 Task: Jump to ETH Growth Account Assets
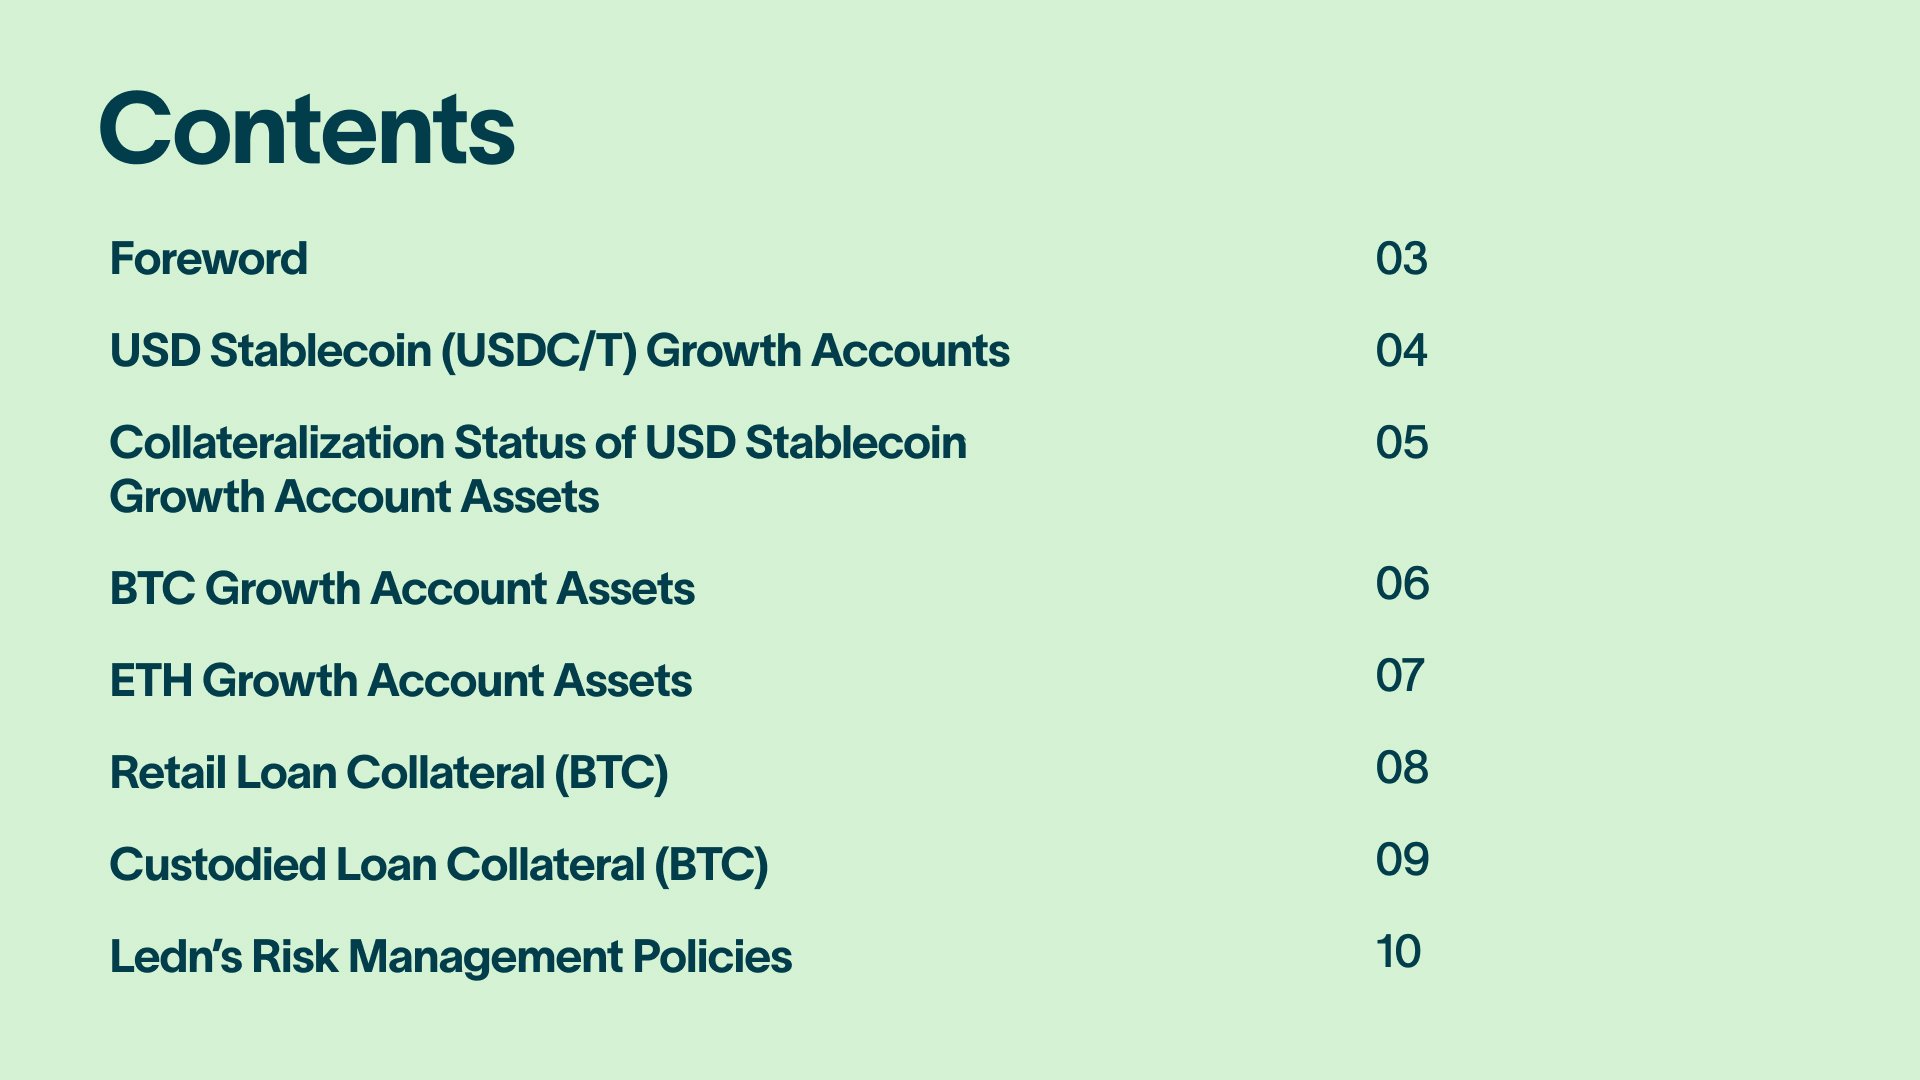400,680
